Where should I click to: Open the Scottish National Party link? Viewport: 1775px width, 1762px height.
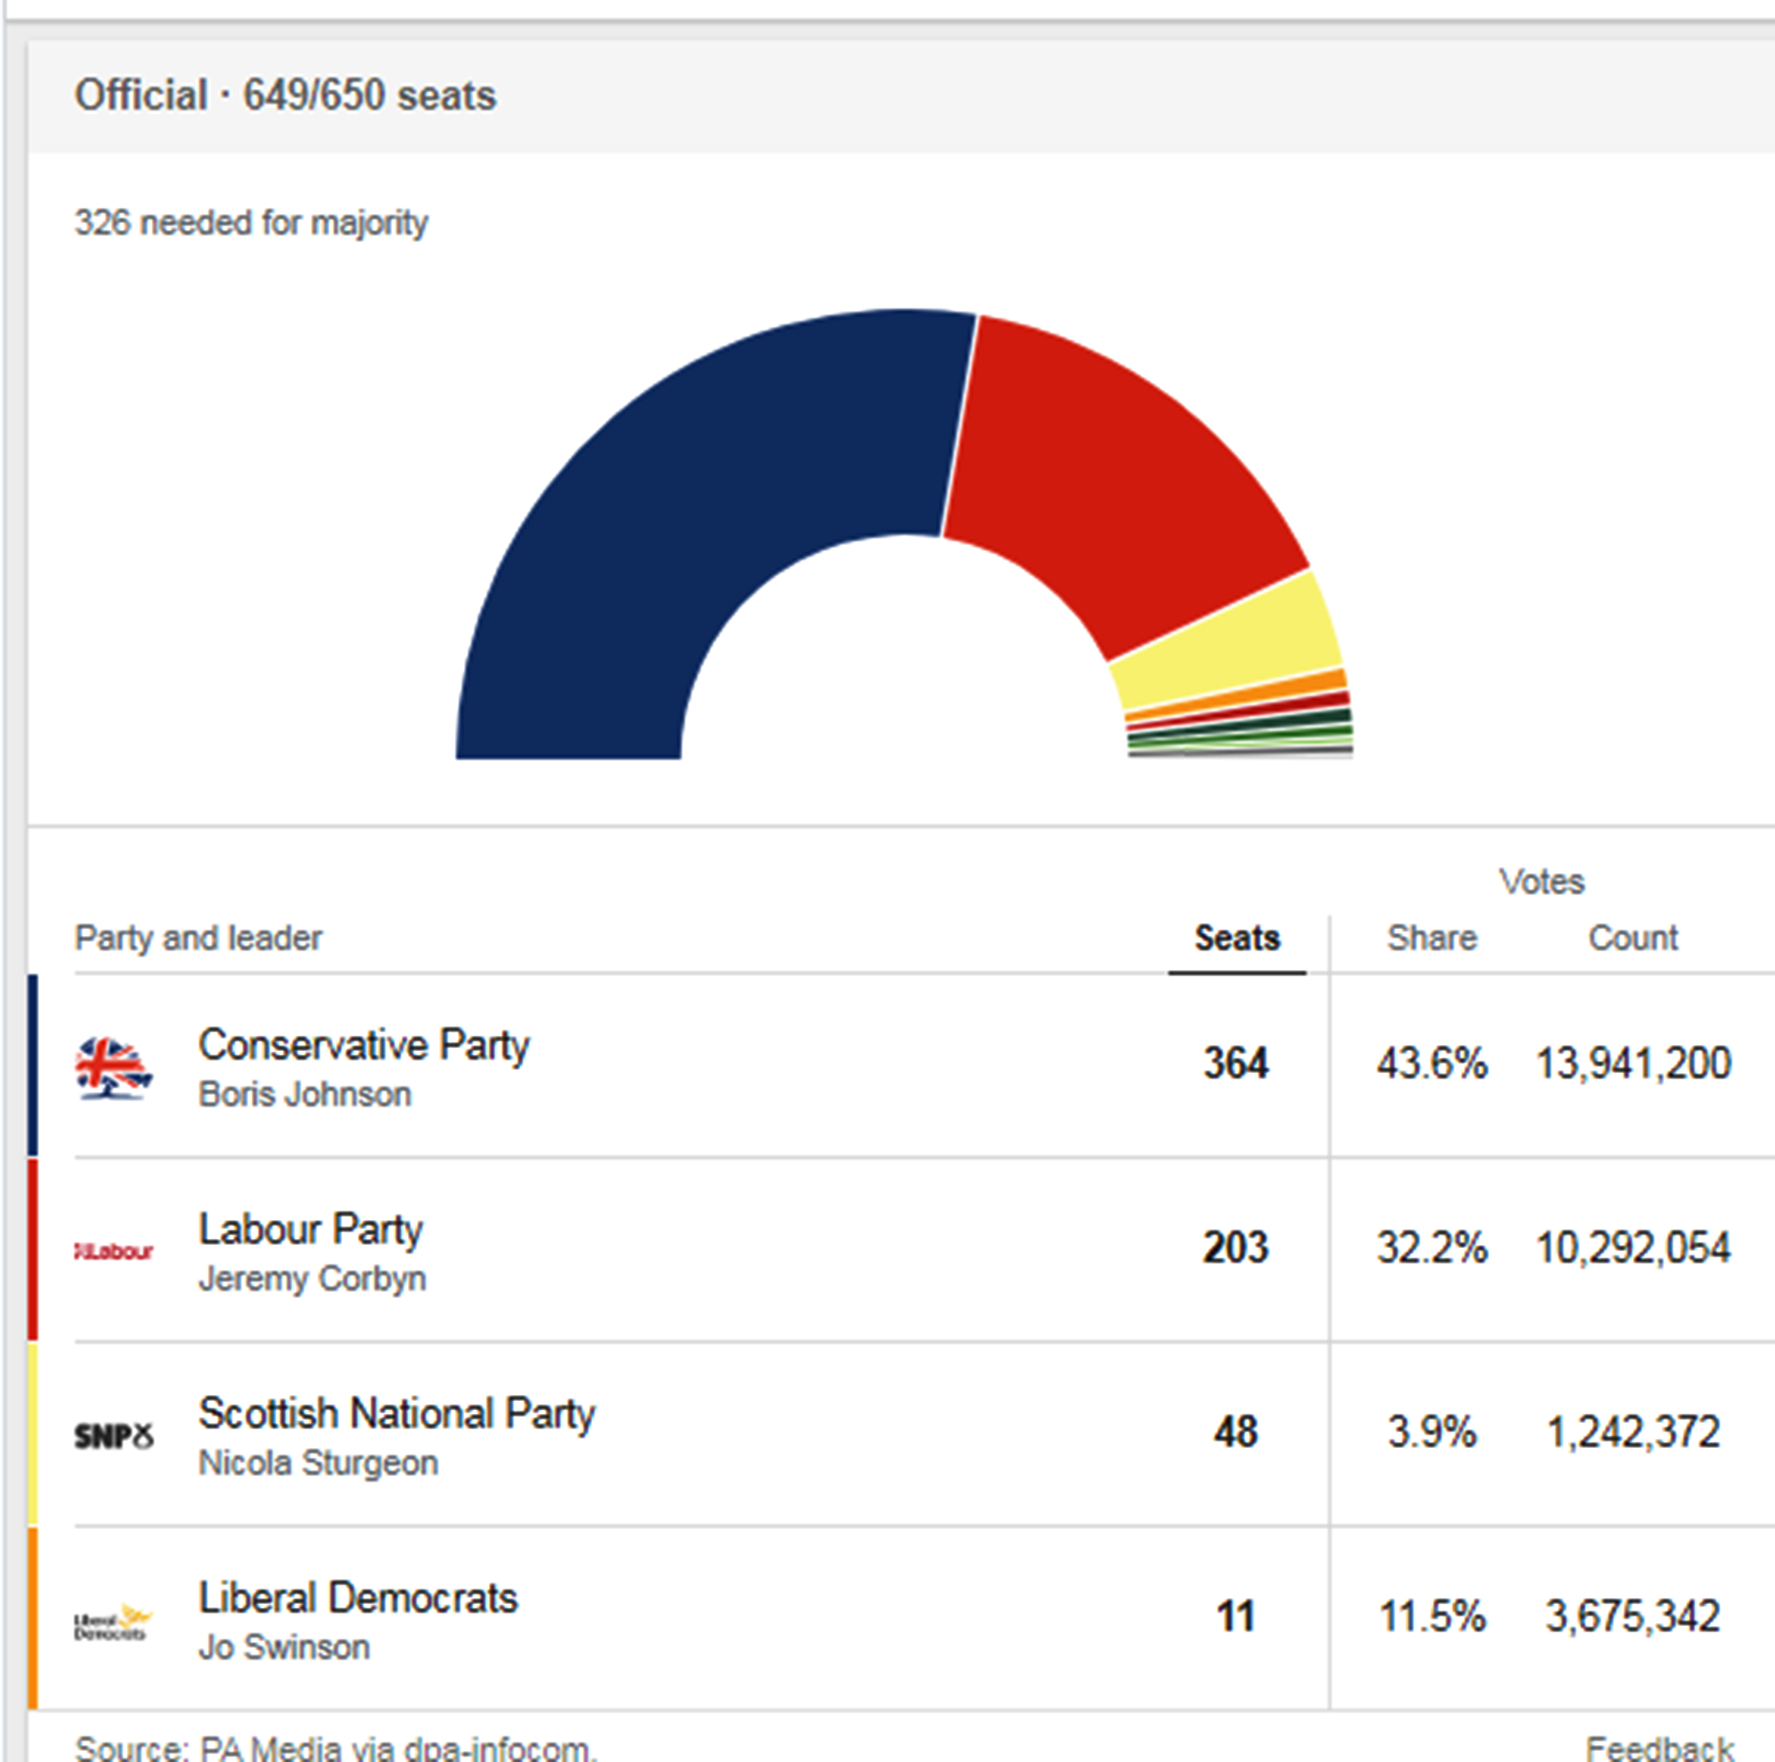397,1414
